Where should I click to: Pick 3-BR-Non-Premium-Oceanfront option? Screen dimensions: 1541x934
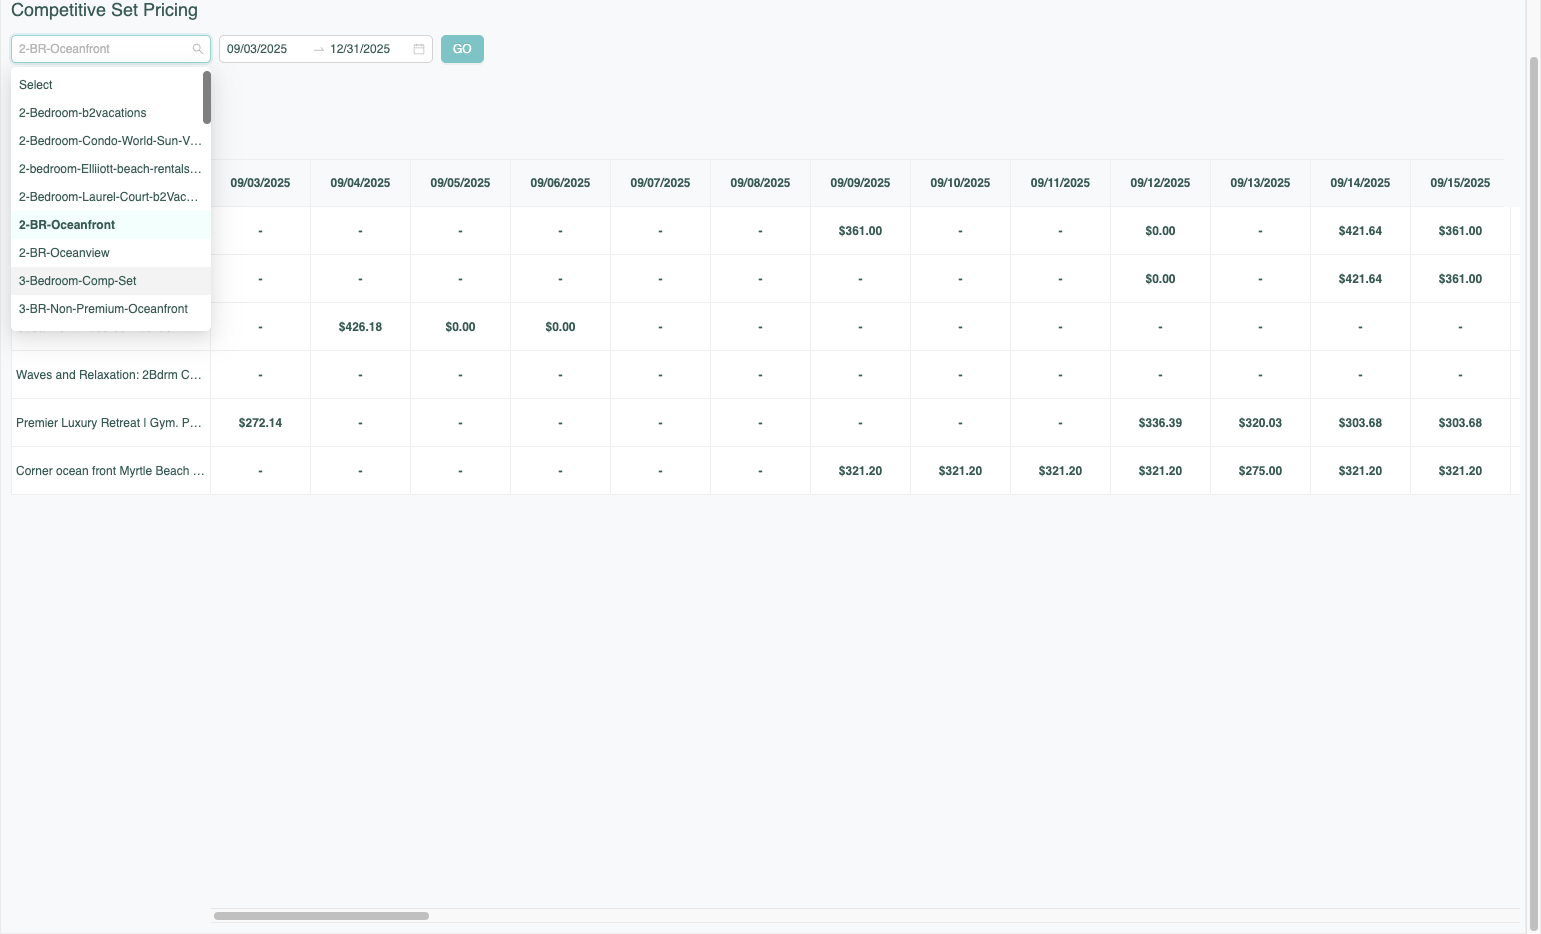click(x=111, y=309)
